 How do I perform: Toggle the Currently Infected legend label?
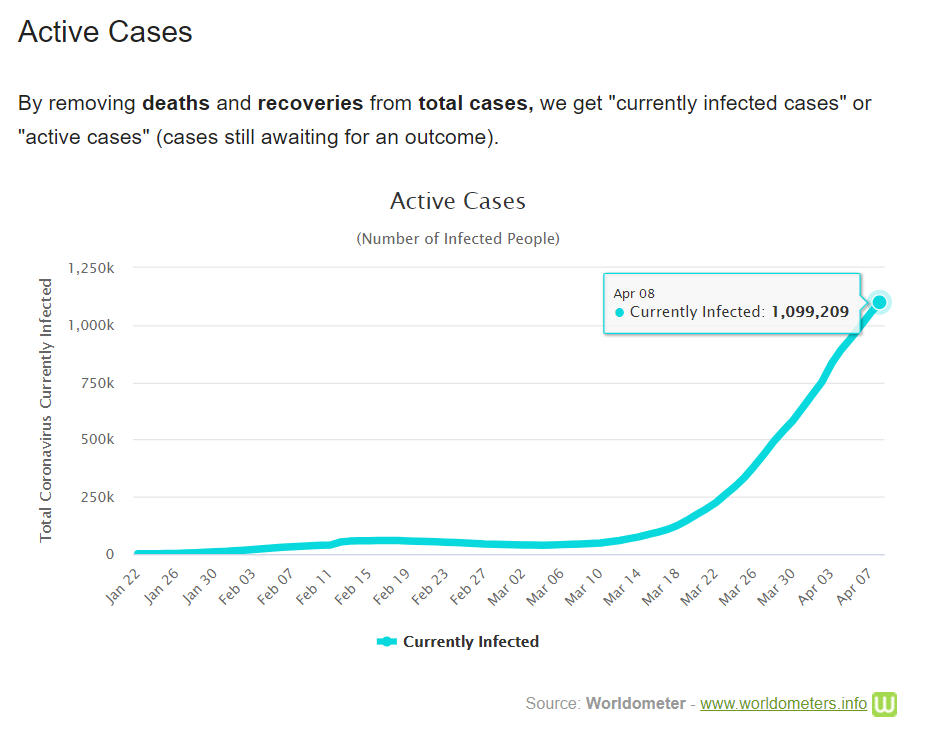pos(470,642)
